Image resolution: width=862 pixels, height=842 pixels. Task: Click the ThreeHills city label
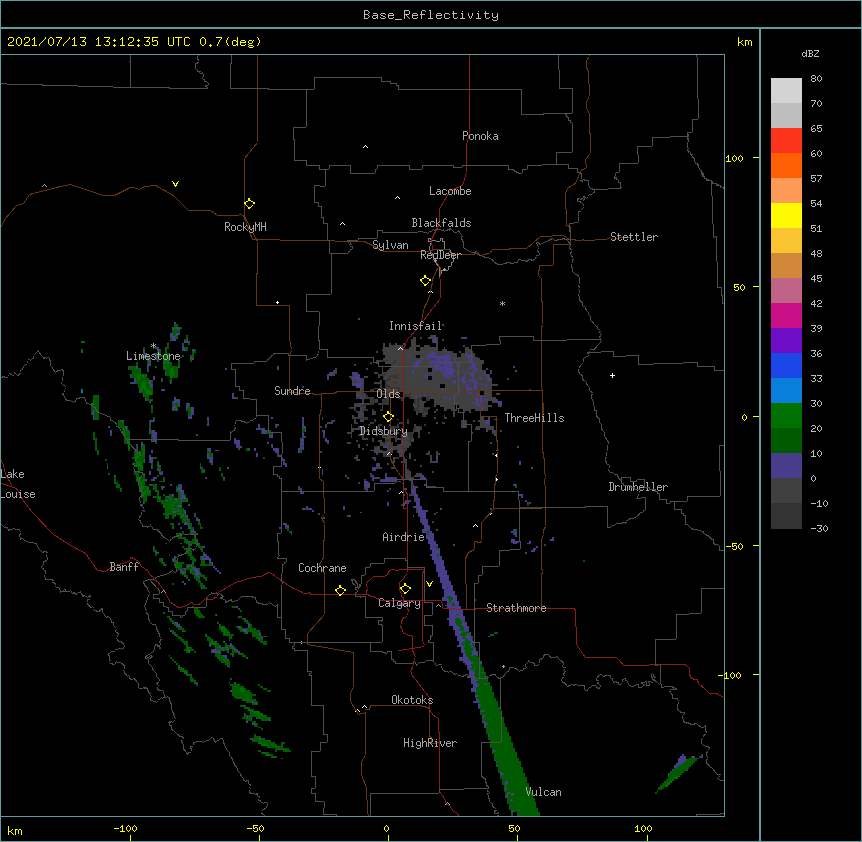point(534,418)
